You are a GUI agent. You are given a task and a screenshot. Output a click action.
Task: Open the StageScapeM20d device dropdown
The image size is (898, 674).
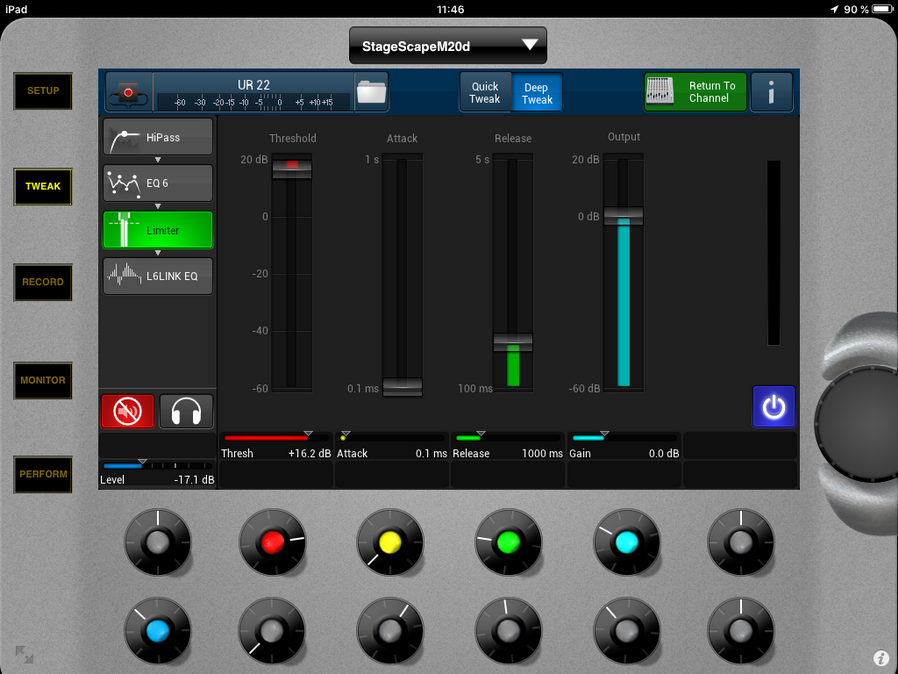point(448,46)
